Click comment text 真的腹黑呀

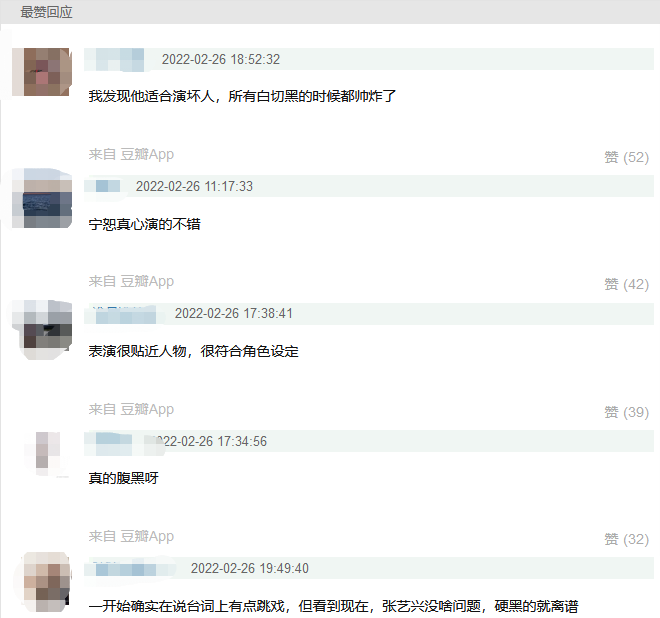tap(123, 478)
